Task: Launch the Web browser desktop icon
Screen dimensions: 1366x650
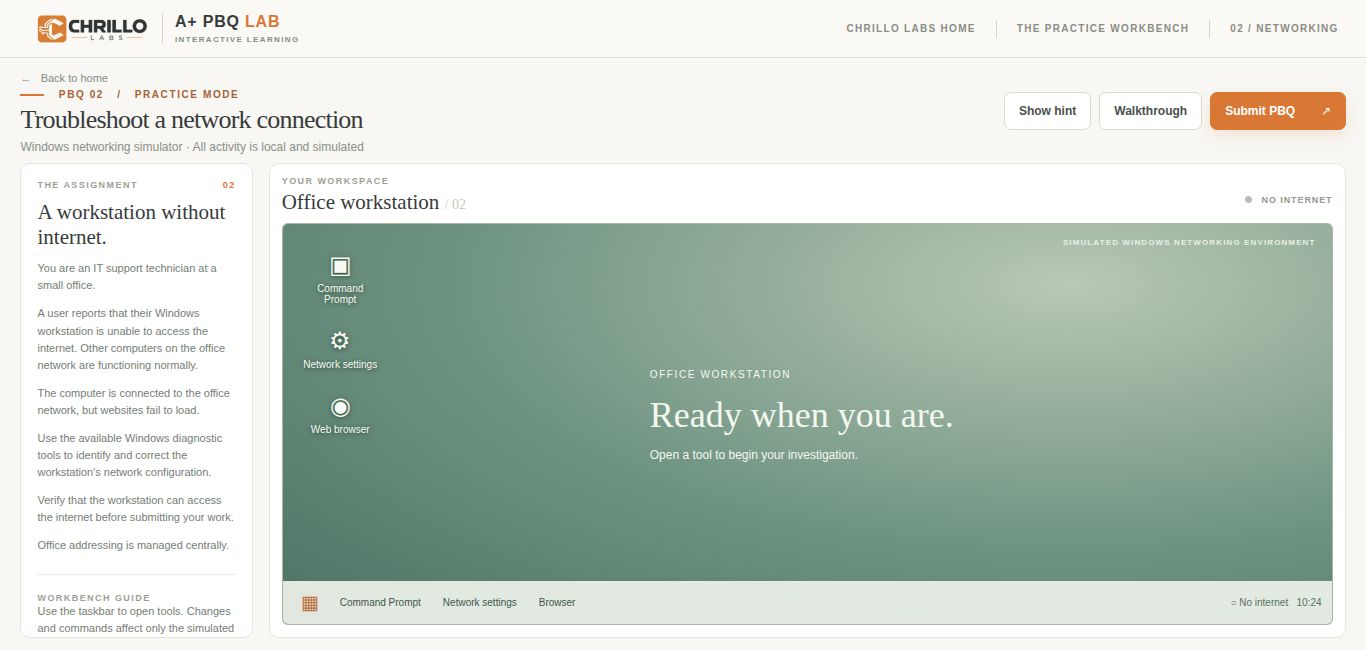Action: [x=340, y=415]
